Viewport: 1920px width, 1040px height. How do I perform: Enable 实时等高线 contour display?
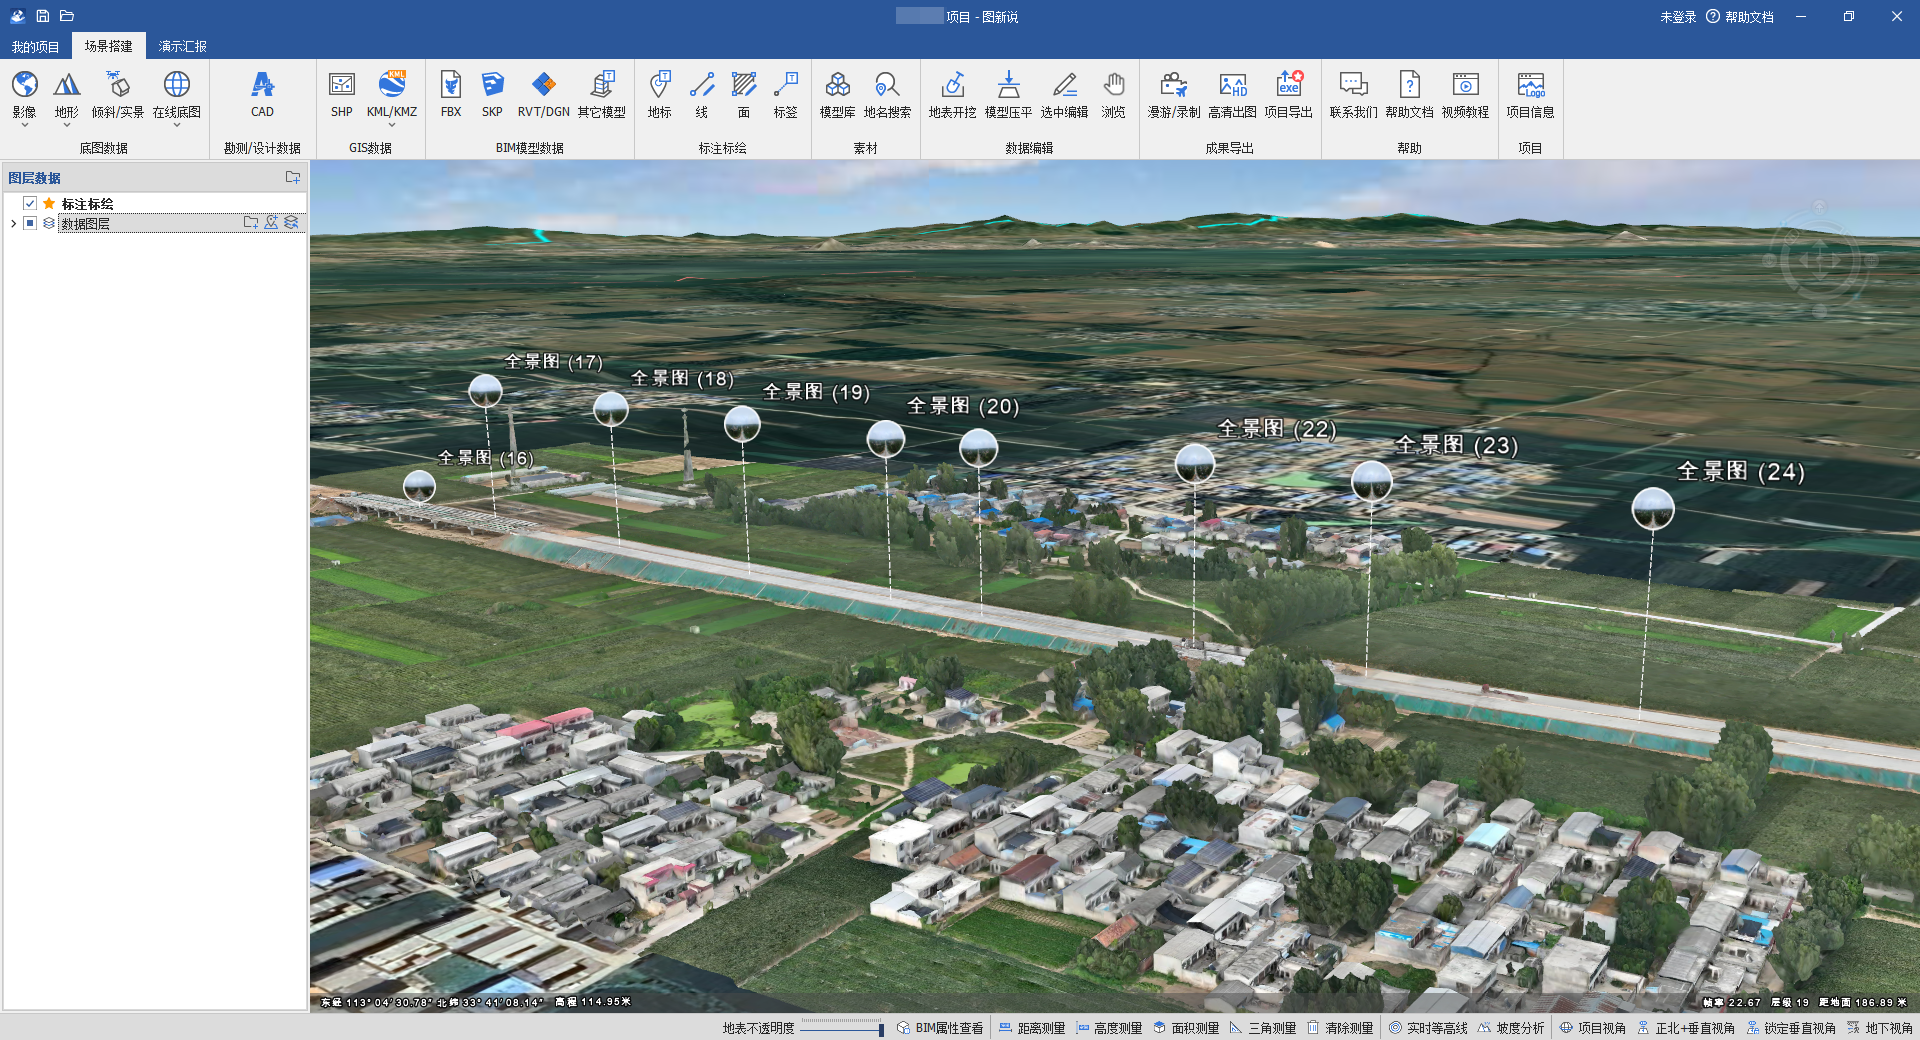[x=1428, y=1028]
